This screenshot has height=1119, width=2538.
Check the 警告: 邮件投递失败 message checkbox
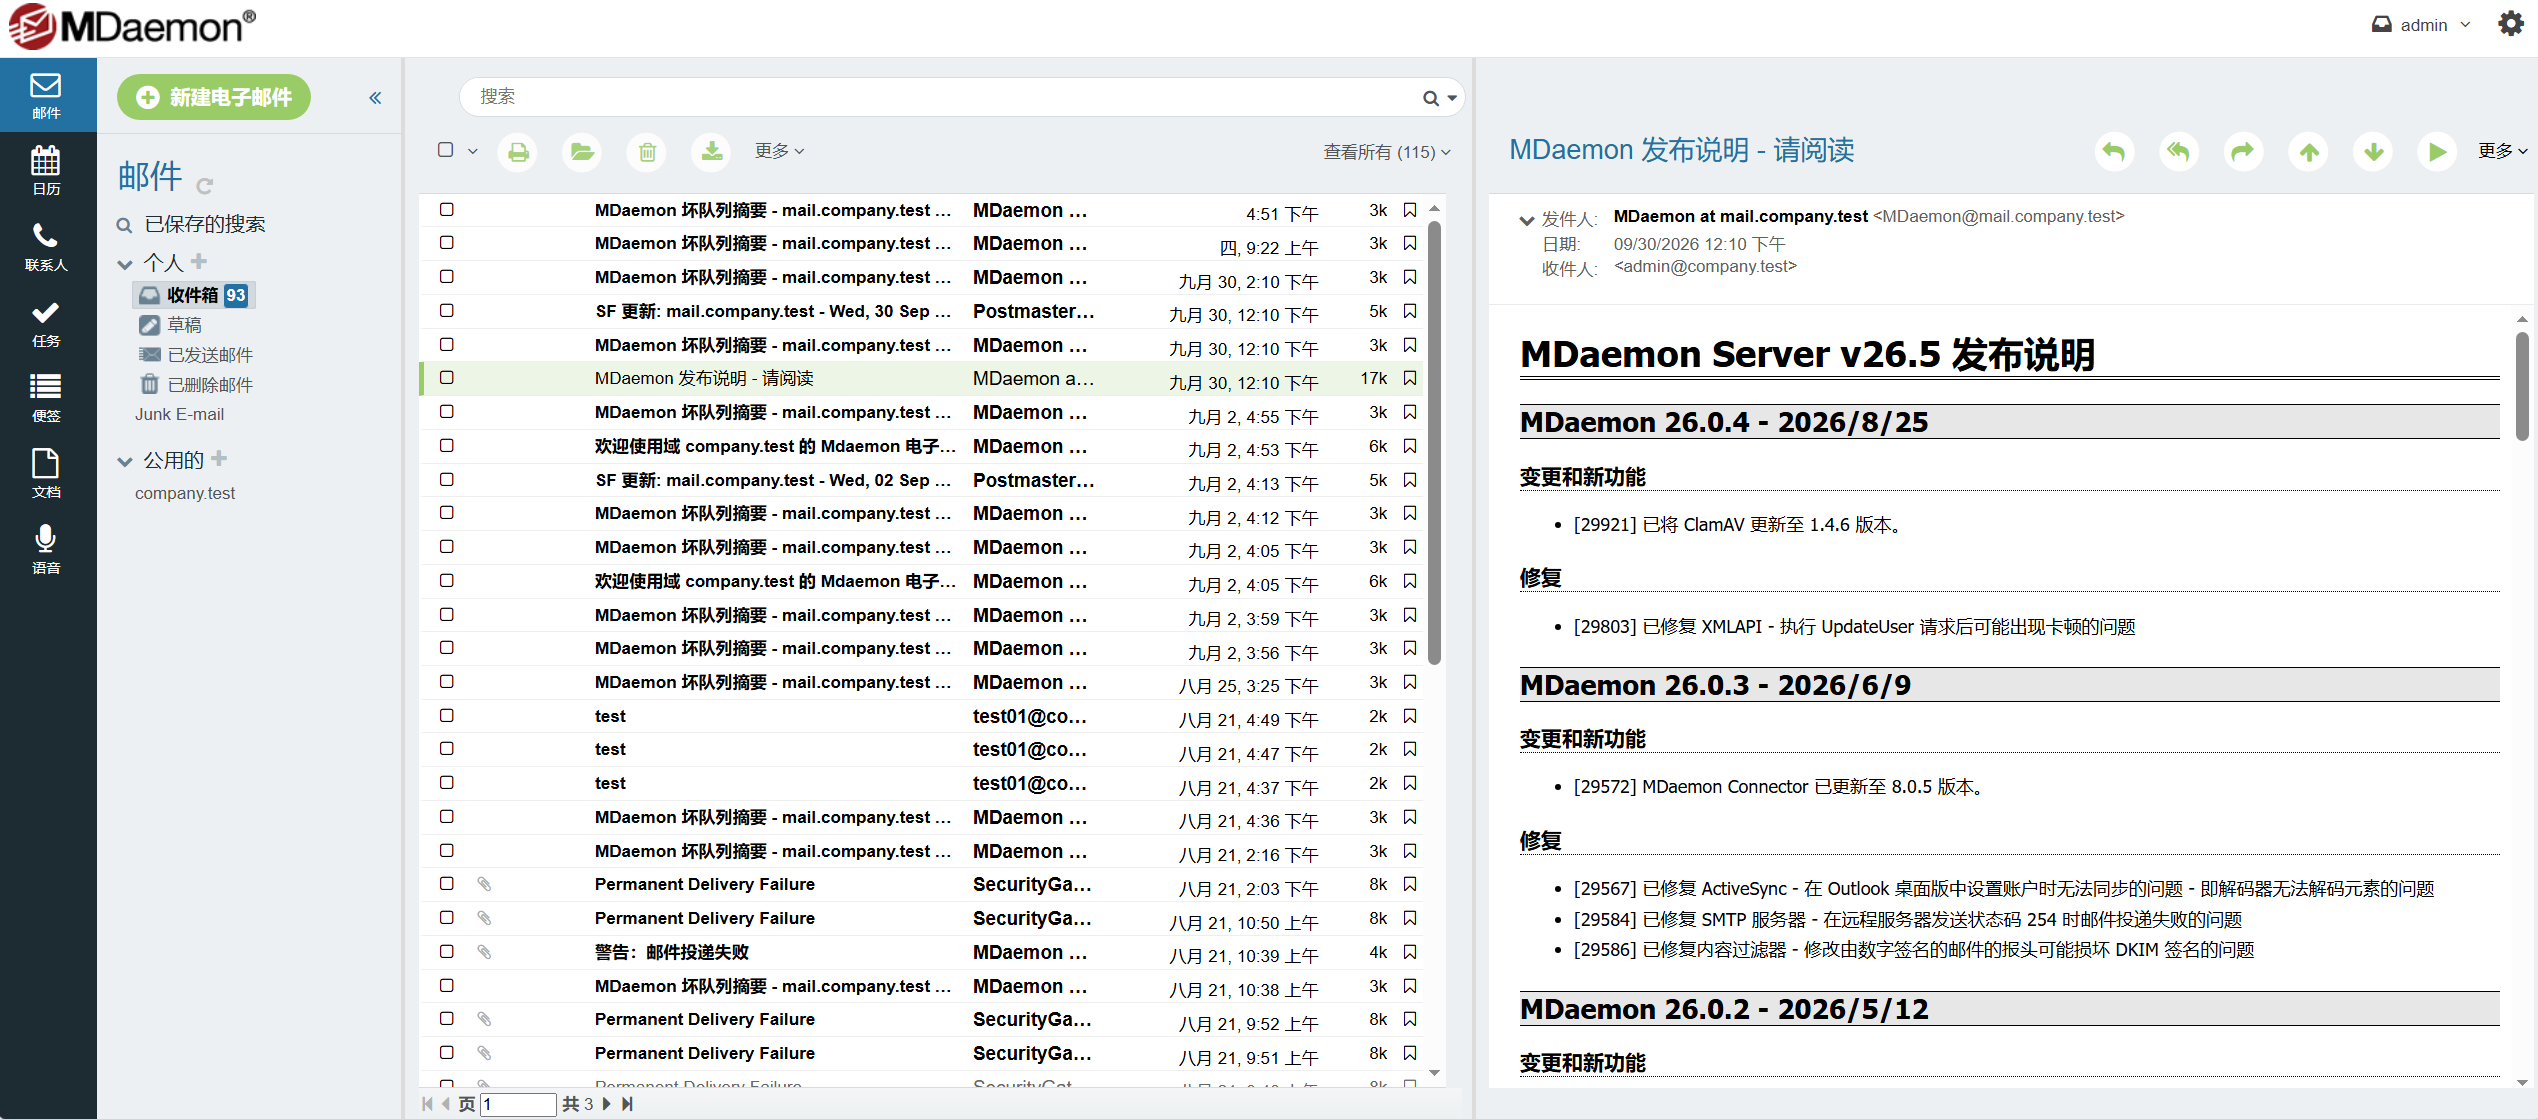tap(447, 952)
